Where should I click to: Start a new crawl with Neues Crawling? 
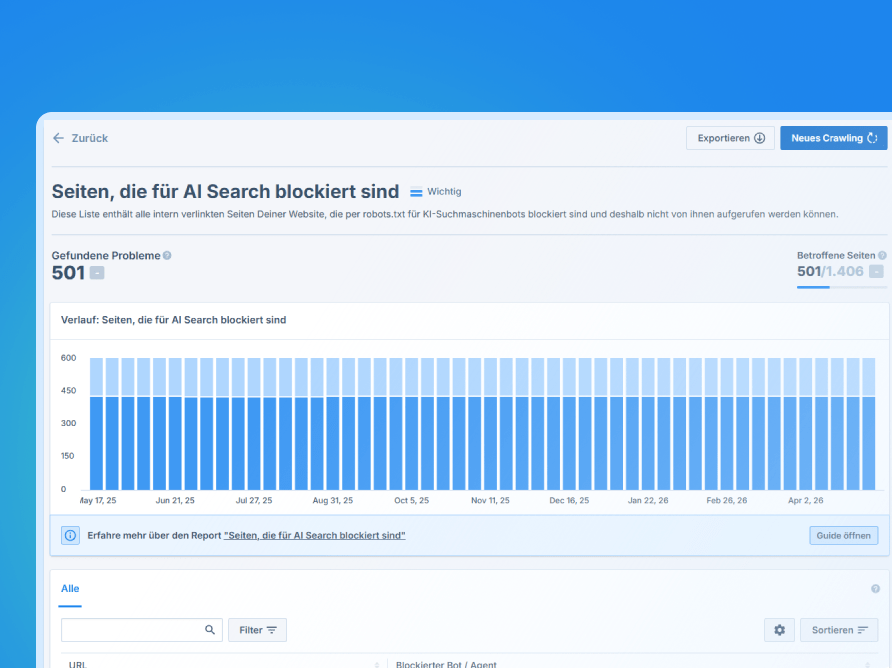tap(833, 138)
